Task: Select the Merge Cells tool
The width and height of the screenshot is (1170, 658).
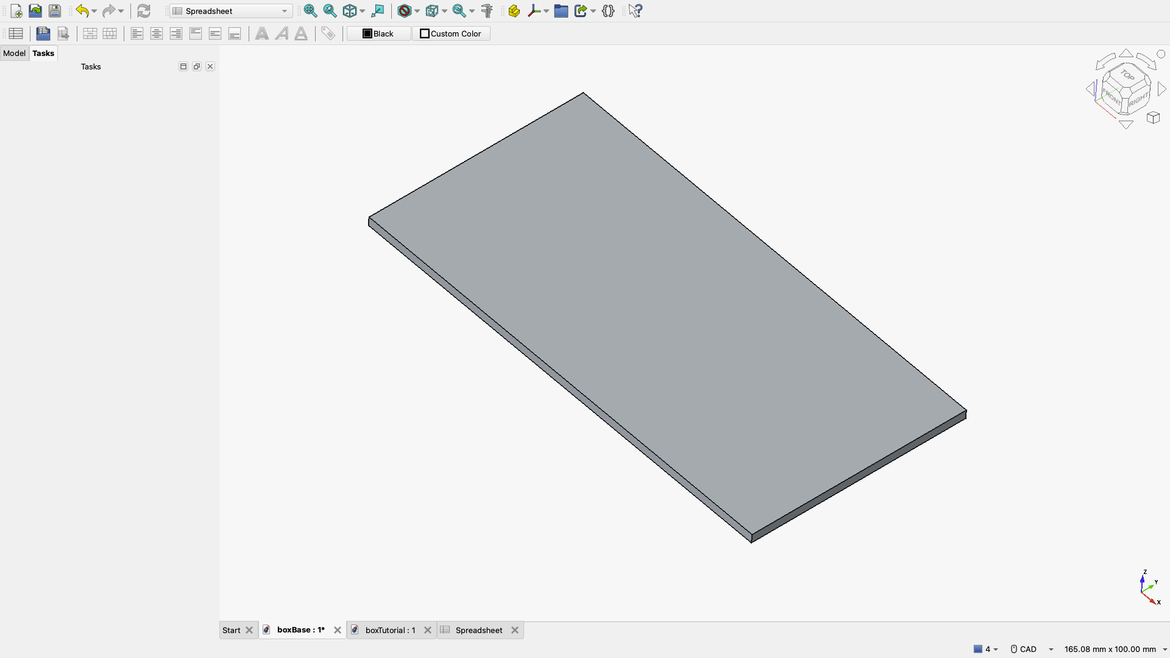Action: [89, 33]
